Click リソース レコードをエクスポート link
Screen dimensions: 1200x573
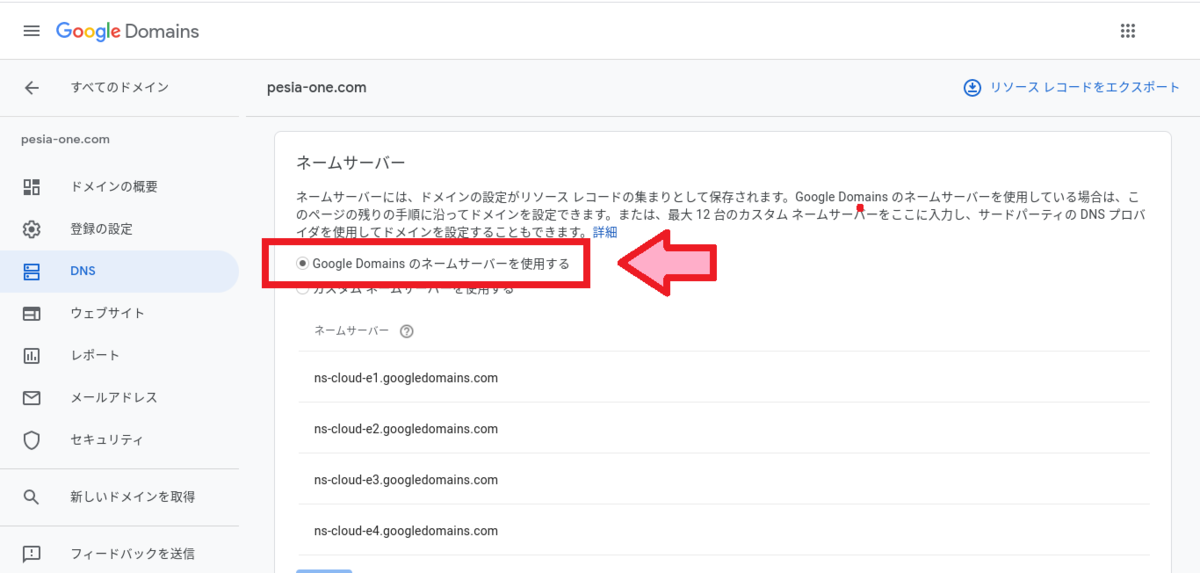(1085, 88)
